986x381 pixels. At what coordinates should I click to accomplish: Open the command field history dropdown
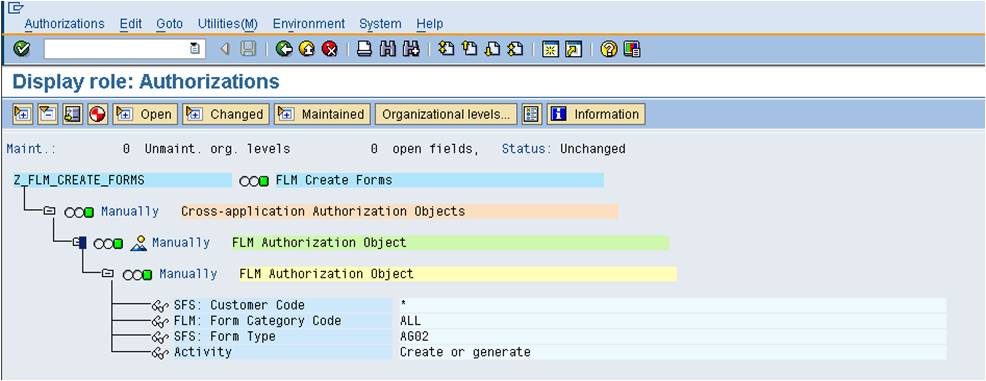tap(196, 49)
